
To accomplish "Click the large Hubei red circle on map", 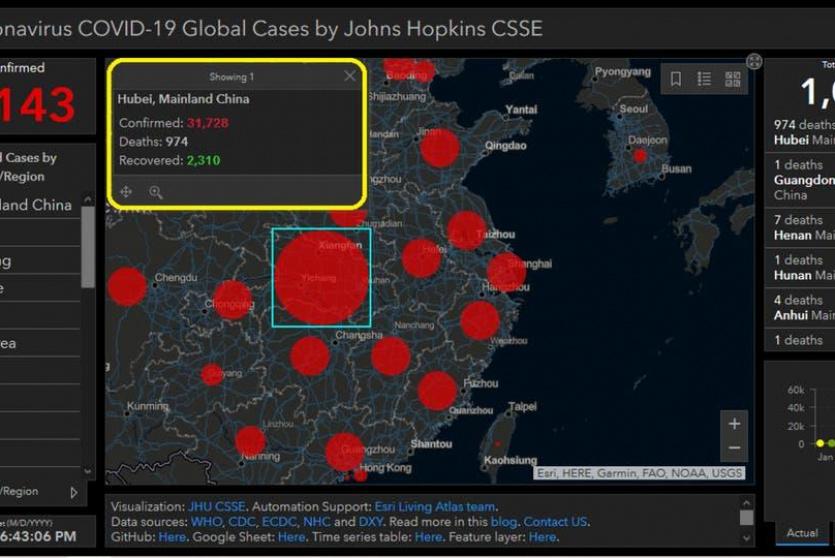I will (x=321, y=279).
